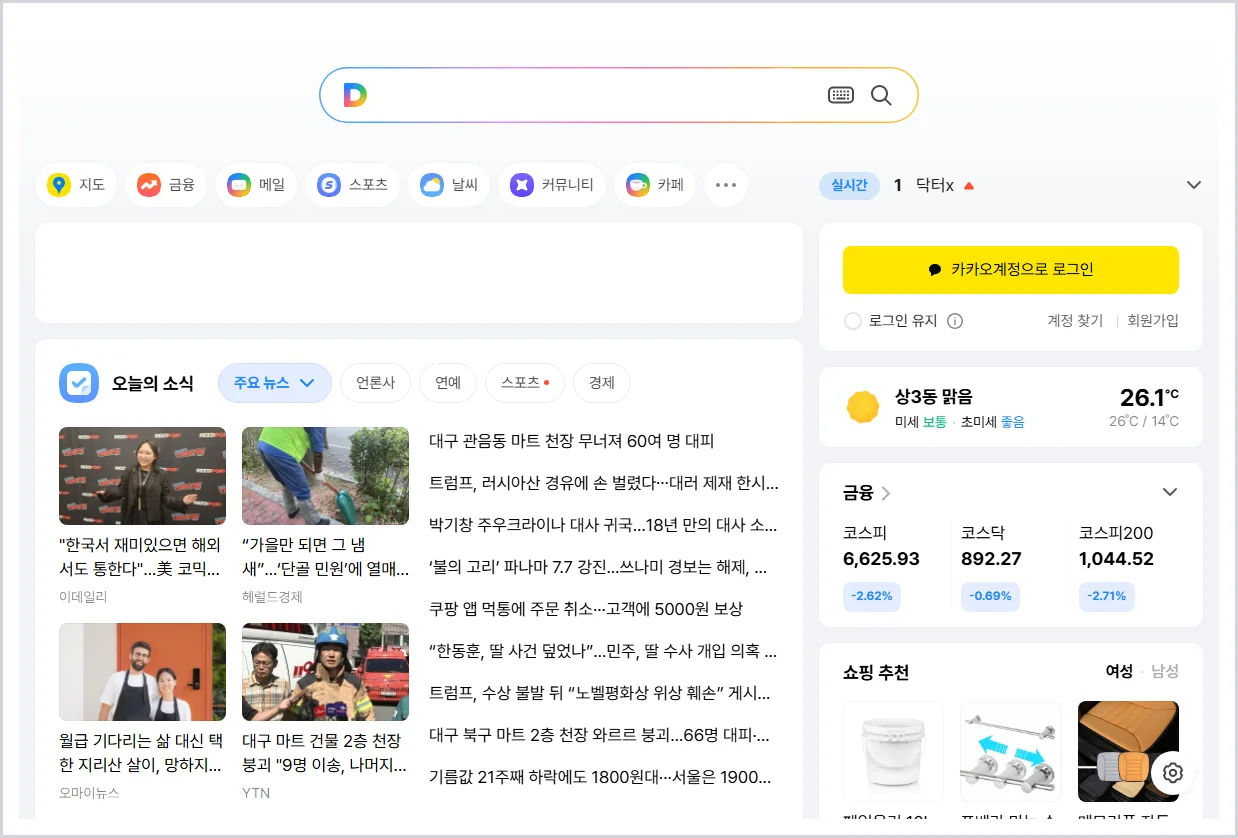The height and width of the screenshot is (838, 1238).
Task: Open headline 한동훈, 딸 사건 덮었나
Action: tap(603, 651)
